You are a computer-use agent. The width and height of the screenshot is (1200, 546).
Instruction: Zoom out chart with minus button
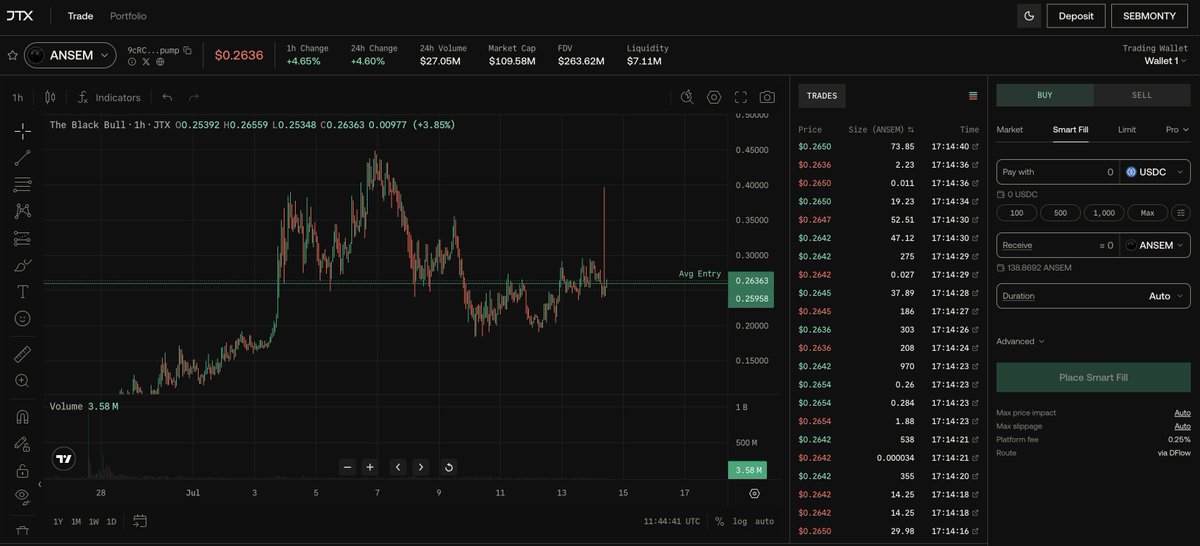(347, 467)
